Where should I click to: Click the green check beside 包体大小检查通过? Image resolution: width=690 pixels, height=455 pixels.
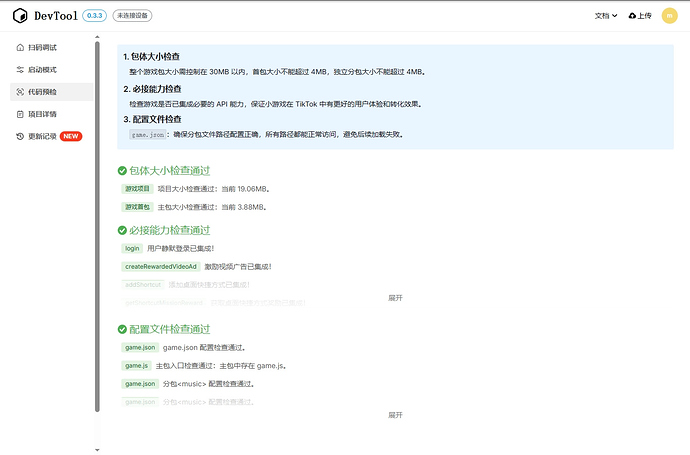(x=122, y=171)
